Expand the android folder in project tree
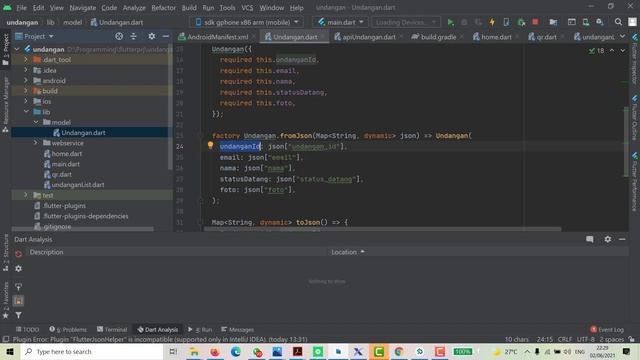The image size is (640, 360). [26, 80]
